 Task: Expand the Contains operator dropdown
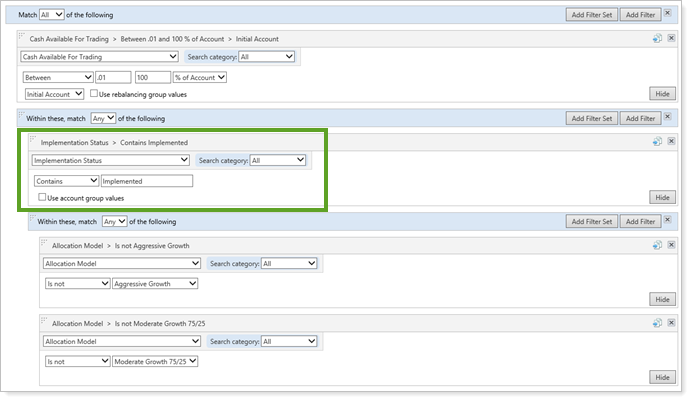tap(65, 181)
